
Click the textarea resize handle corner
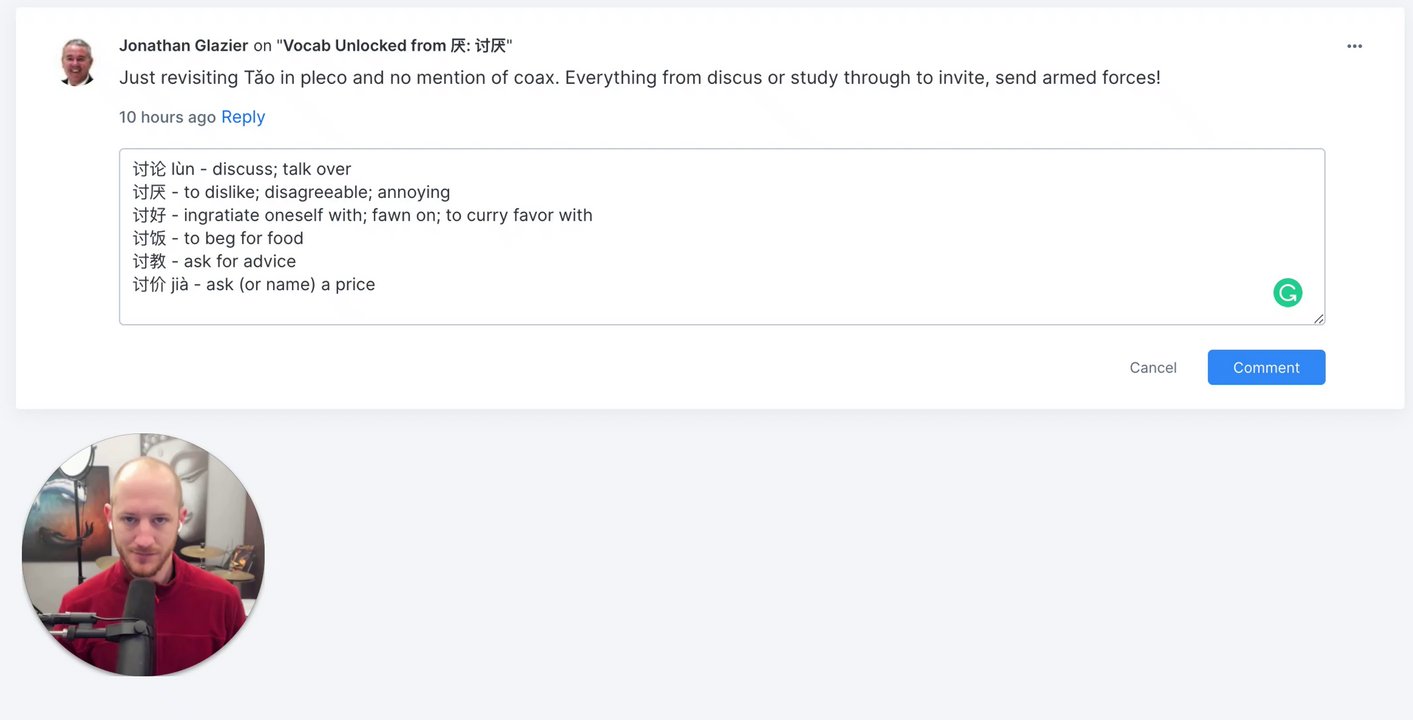(x=1319, y=318)
